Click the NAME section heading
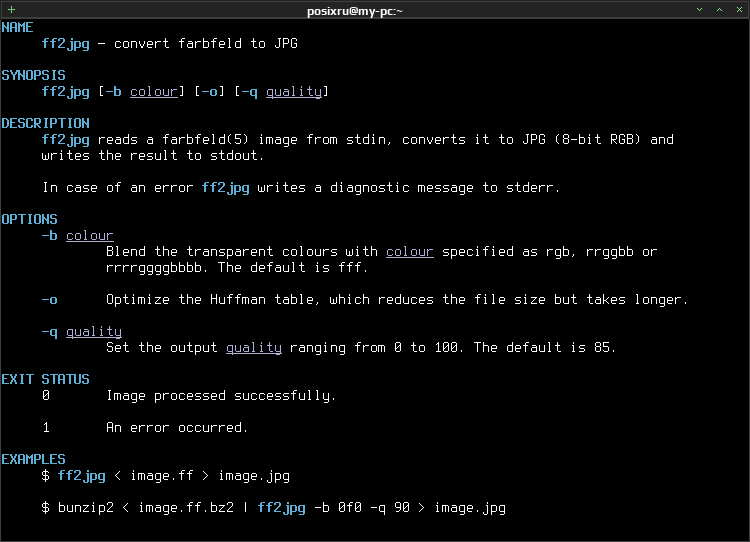The width and height of the screenshot is (750, 542). (17, 27)
